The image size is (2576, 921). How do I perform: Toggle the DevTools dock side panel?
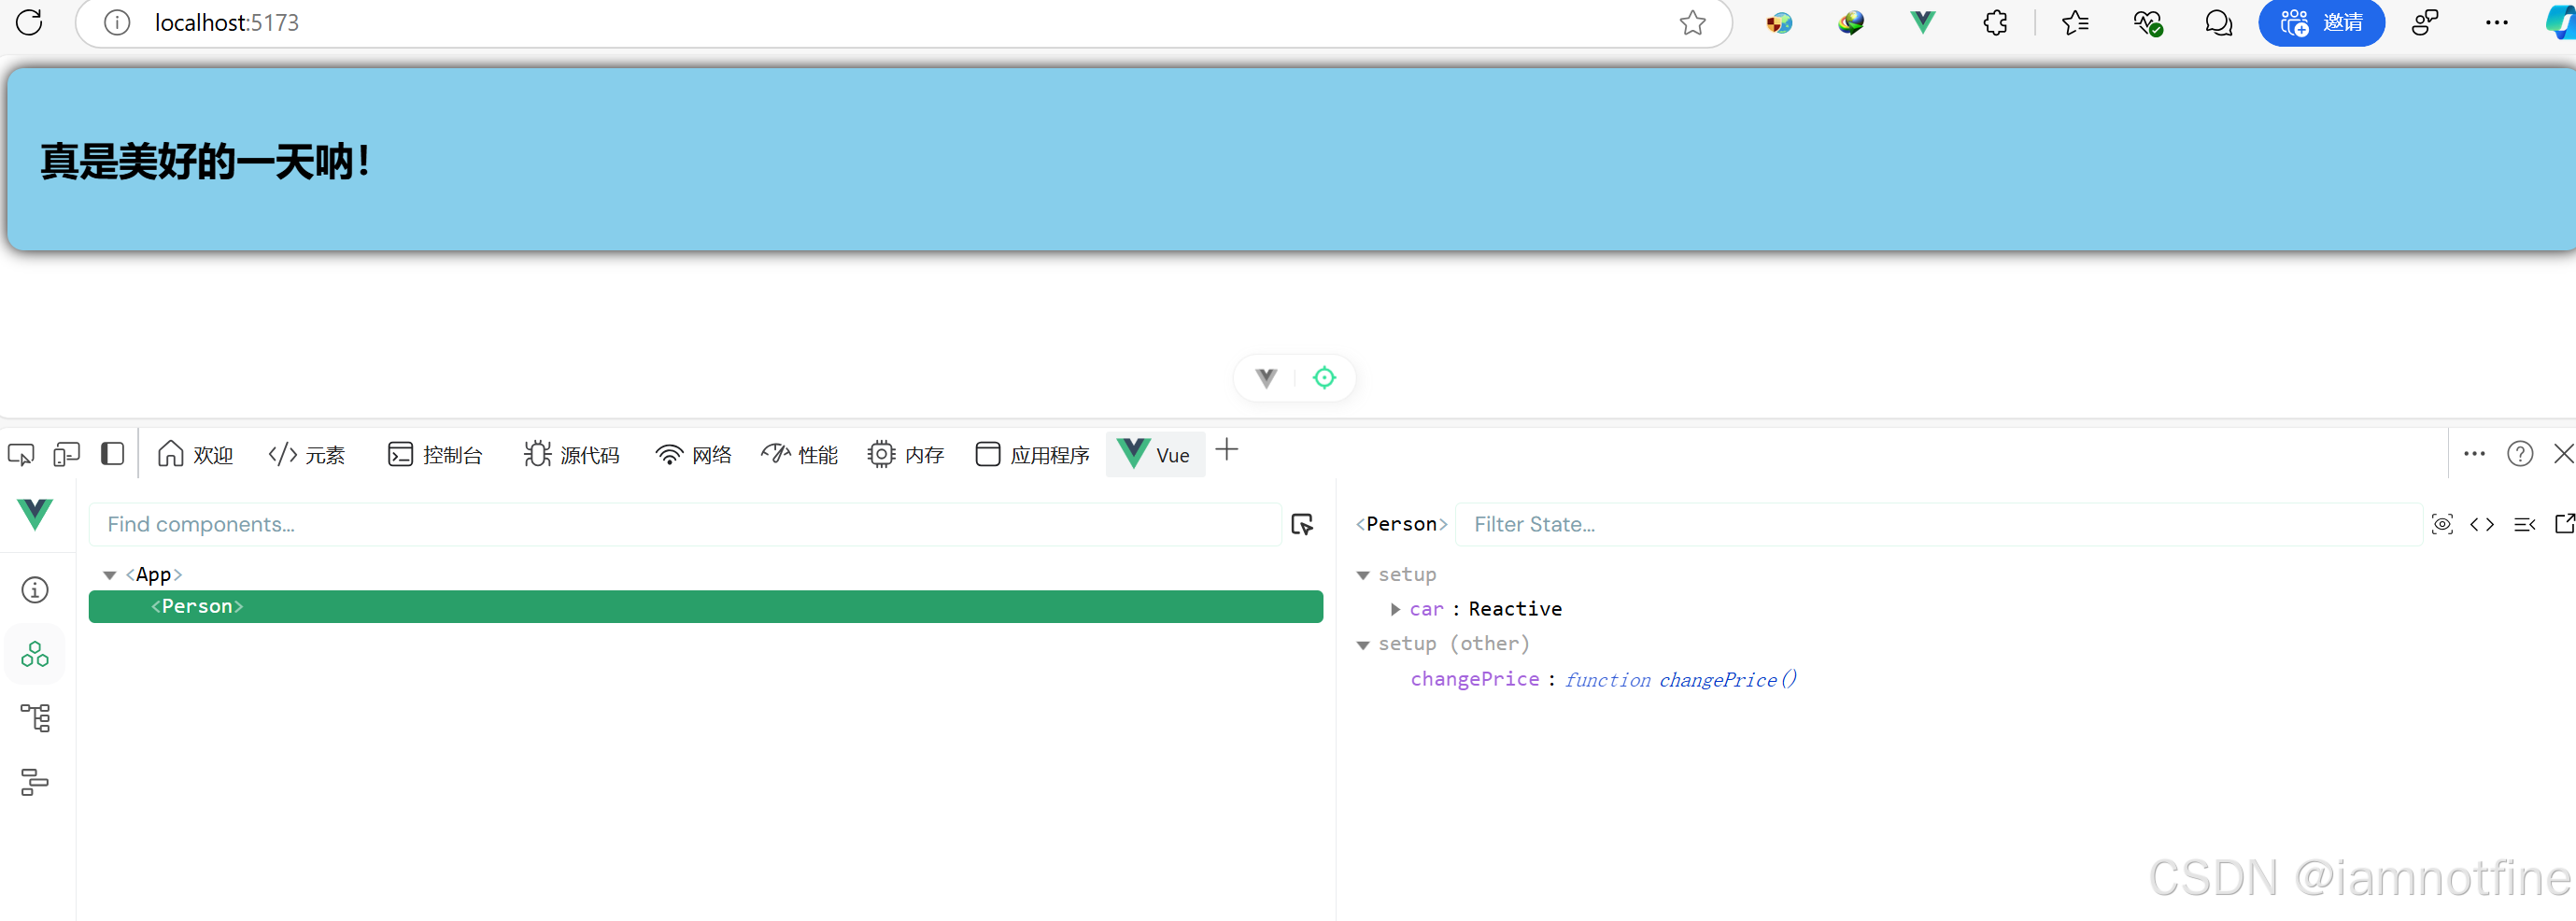pos(112,453)
